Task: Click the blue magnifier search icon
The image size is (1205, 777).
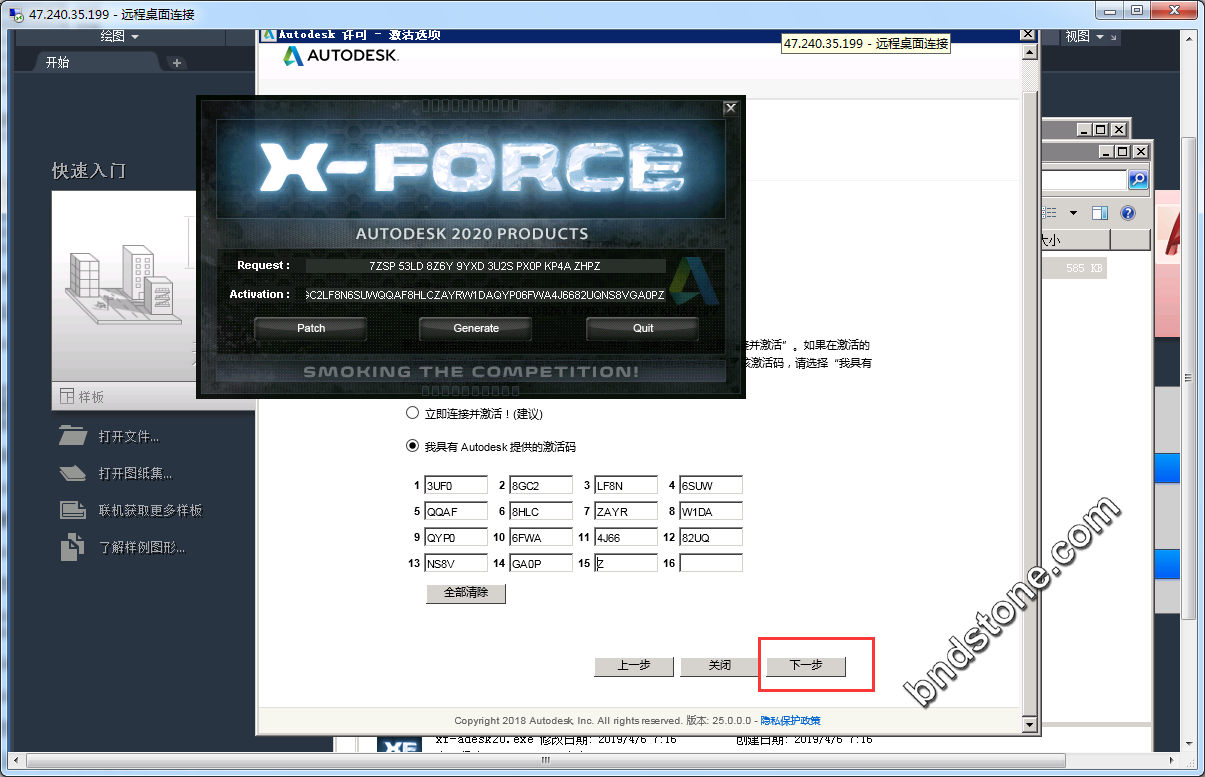Action: (x=1138, y=180)
